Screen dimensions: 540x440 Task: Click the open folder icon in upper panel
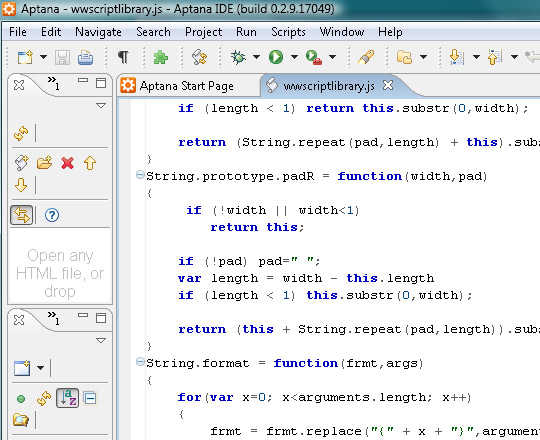[44, 163]
